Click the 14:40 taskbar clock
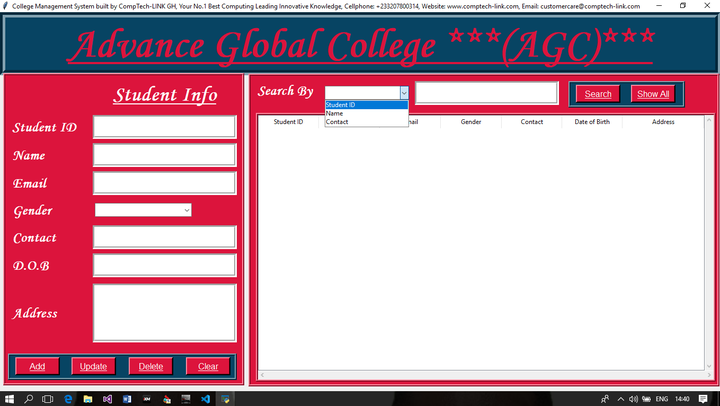 click(x=682, y=399)
